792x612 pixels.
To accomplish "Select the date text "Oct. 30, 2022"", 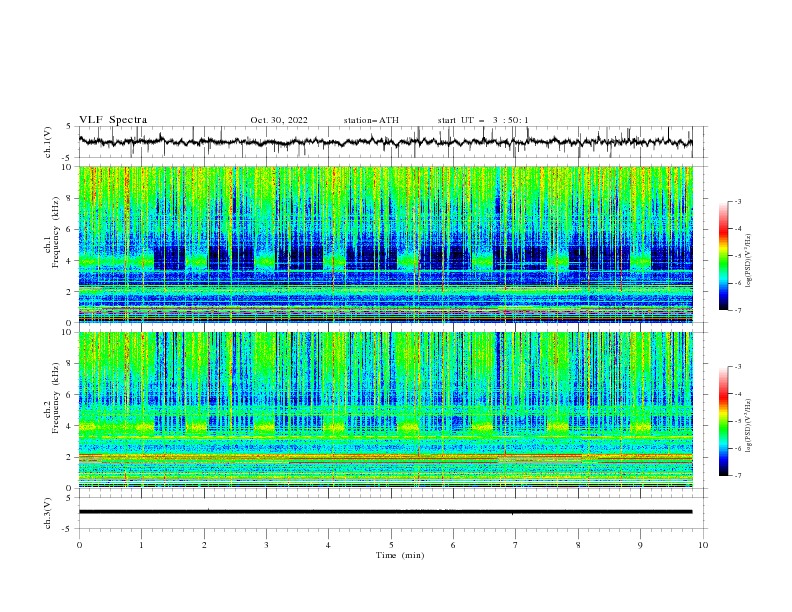I will point(279,120).
